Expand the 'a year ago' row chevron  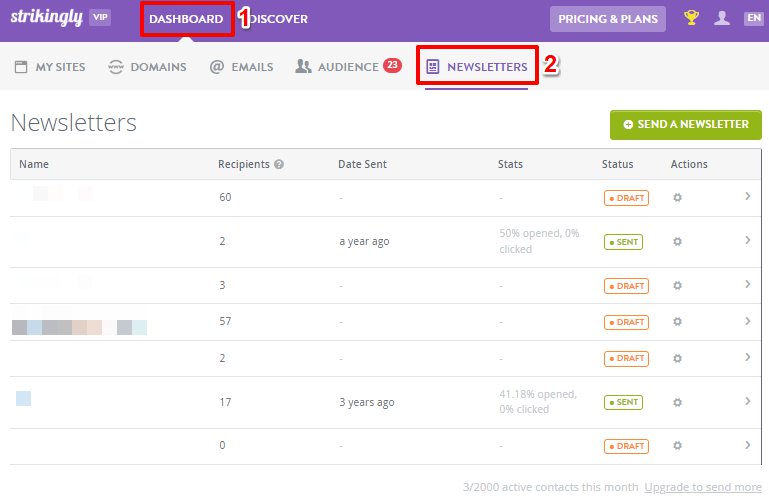pyautogui.click(x=747, y=240)
